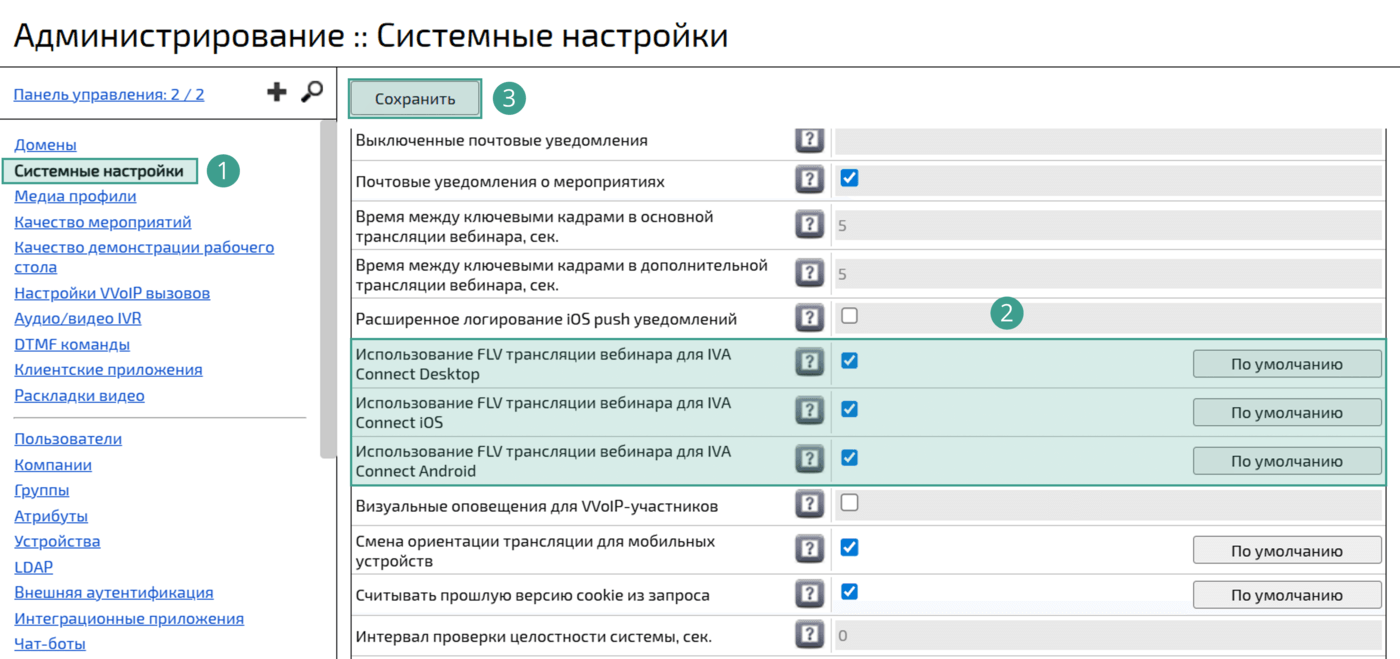Select Медиа профили in sidebar menu
Screen dimensions: 1400x659
coord(75,196)
